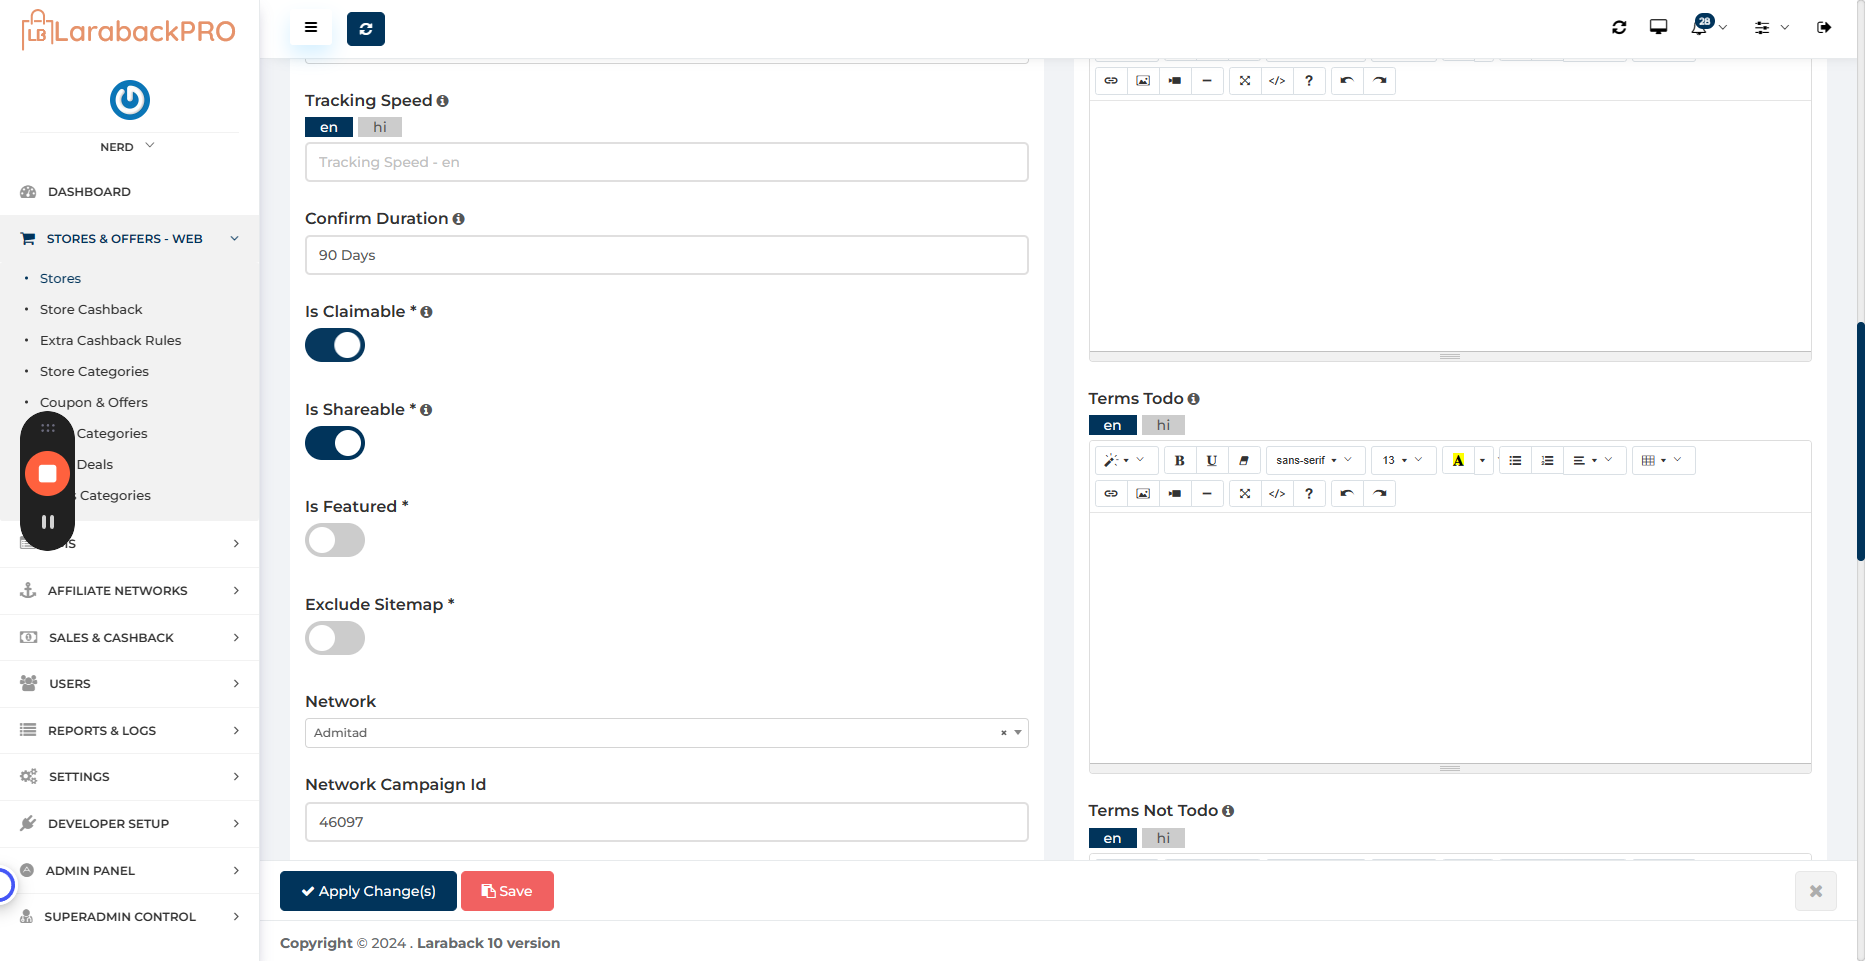Click Apply Change(s) button

(368, 891)
